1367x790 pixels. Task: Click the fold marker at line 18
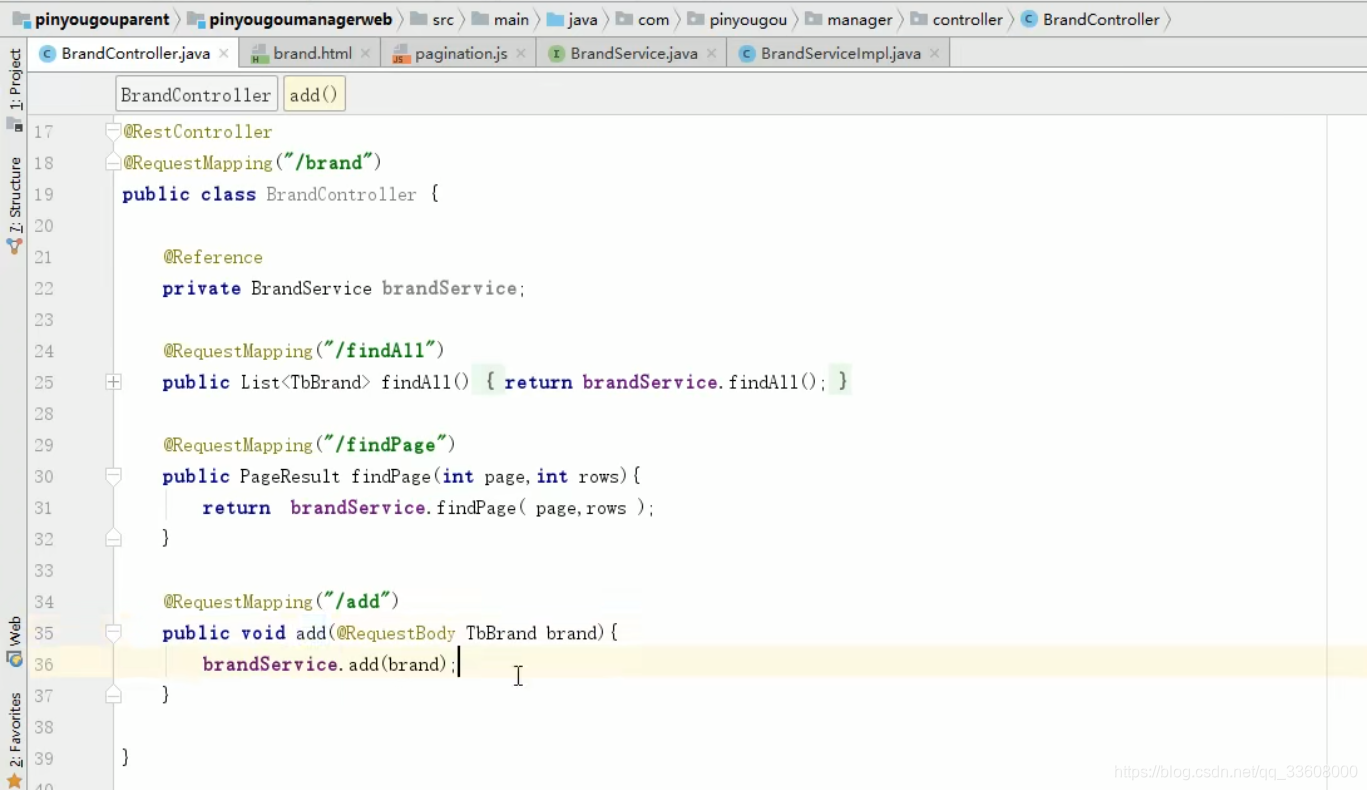point(113,163)
